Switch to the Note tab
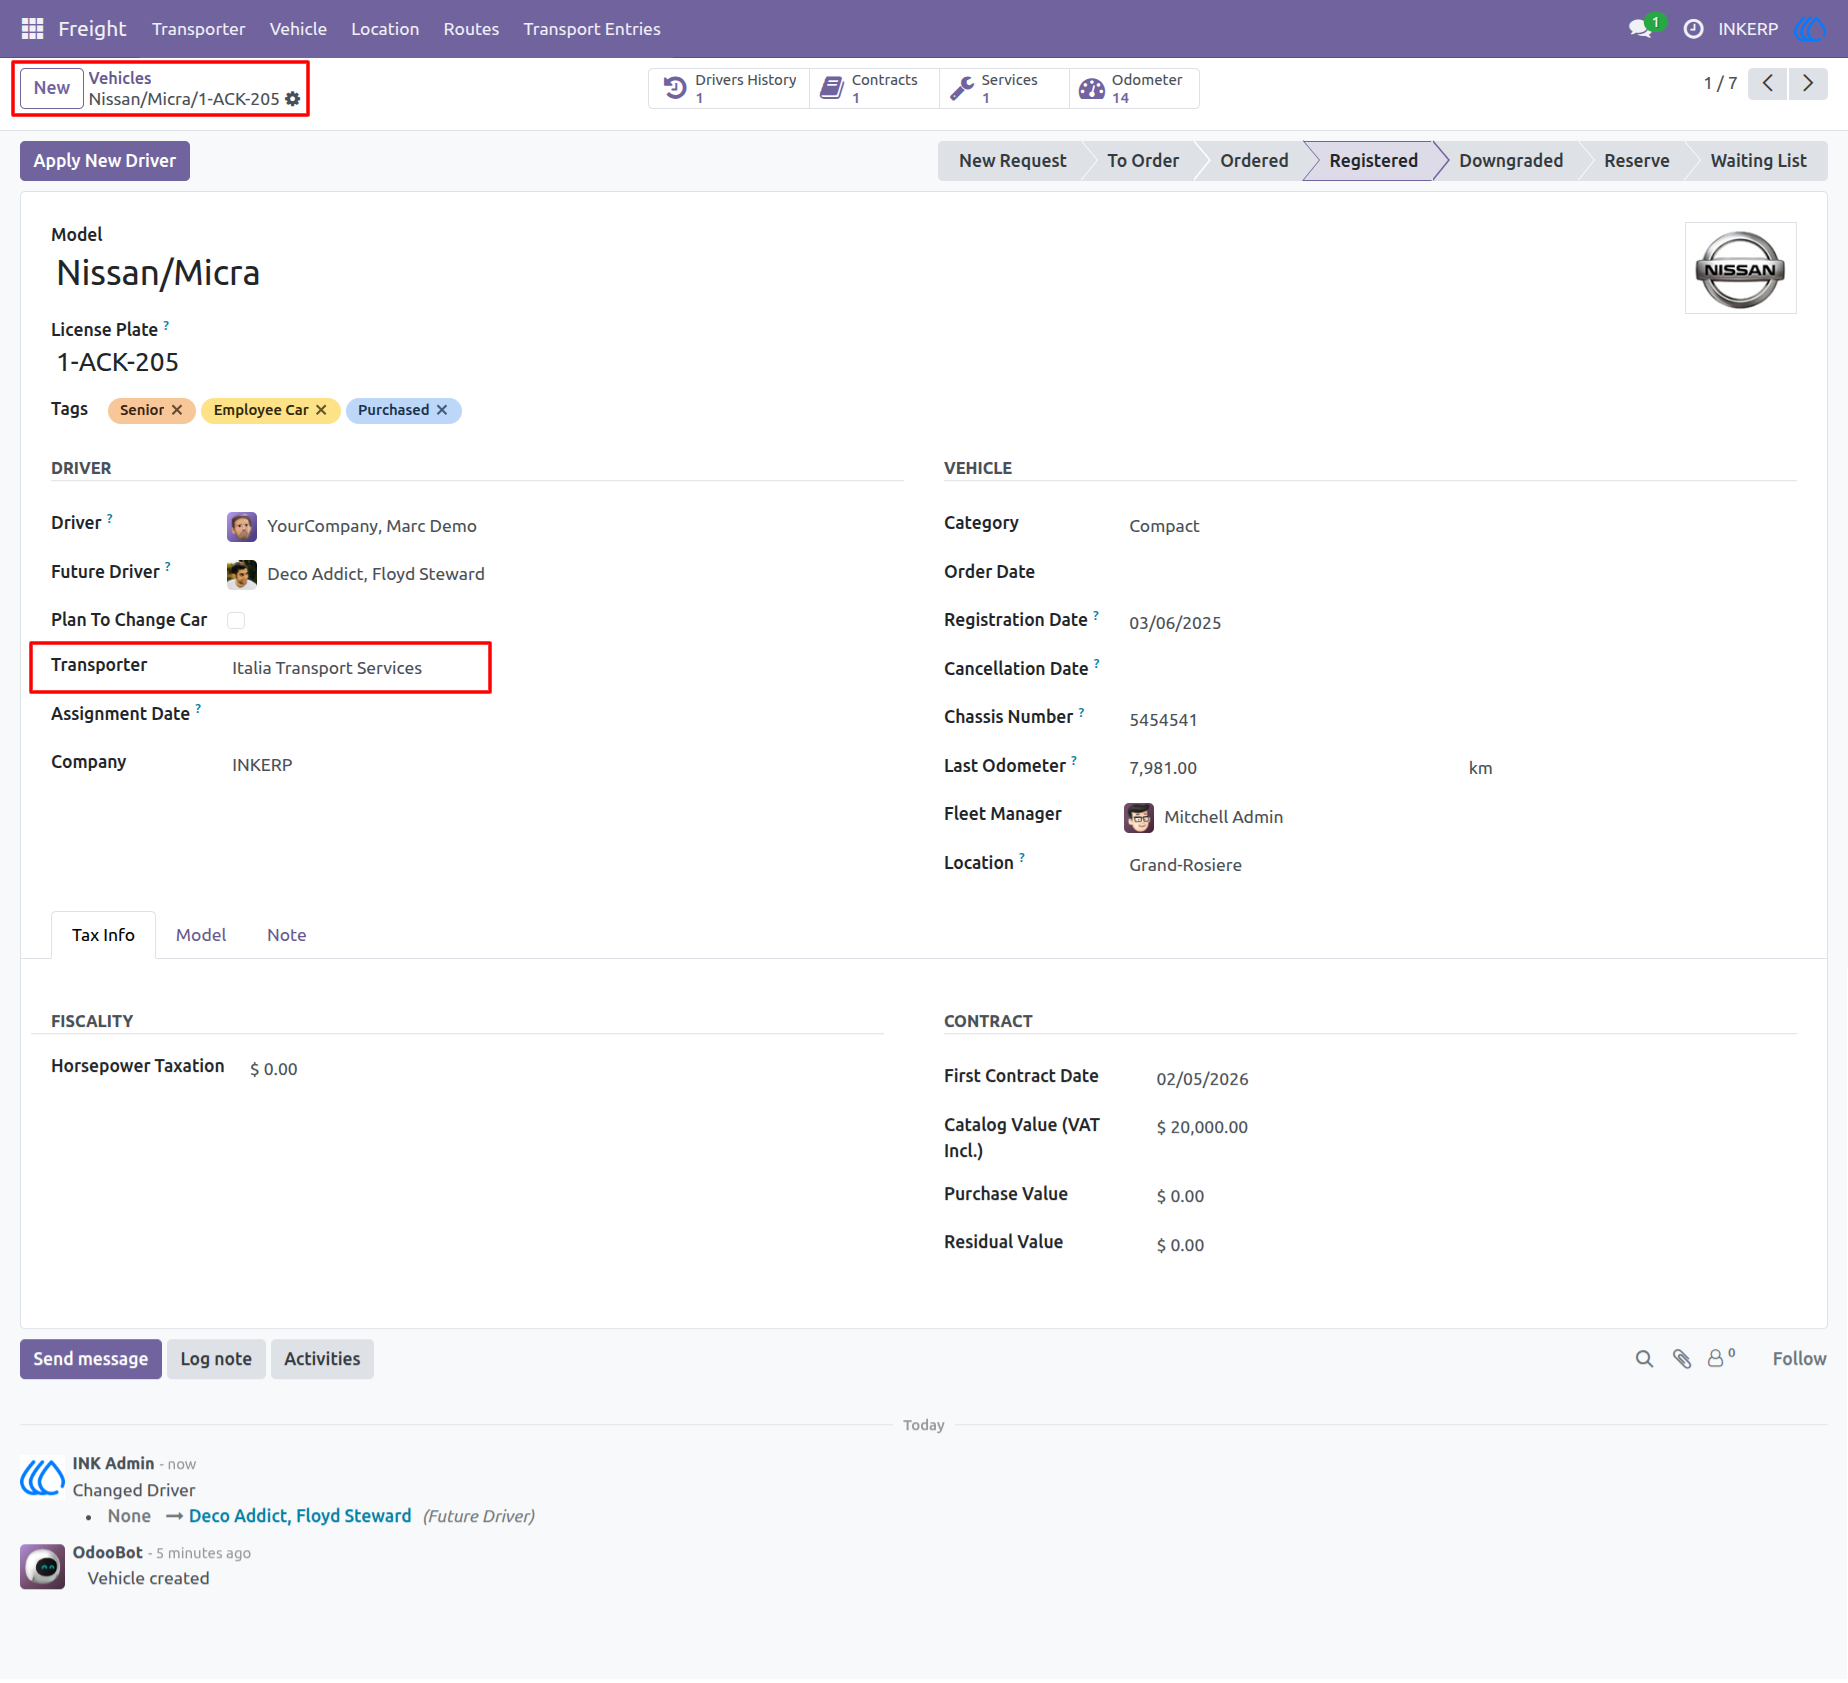This screenshot has height=1683, width=1848. tap(286, 935)
